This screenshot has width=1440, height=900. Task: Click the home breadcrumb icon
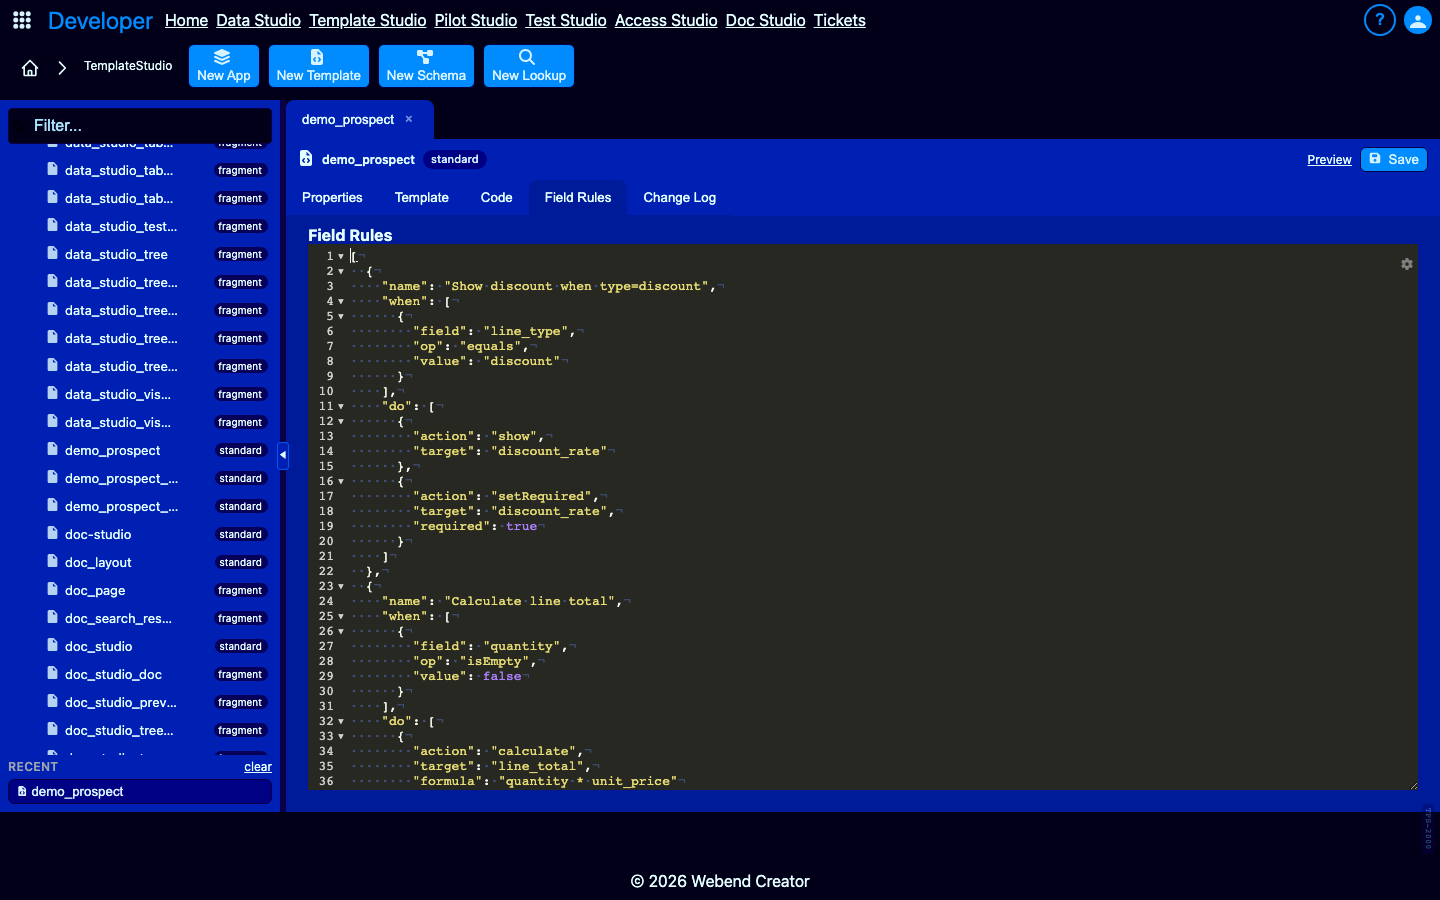(30, 68)
